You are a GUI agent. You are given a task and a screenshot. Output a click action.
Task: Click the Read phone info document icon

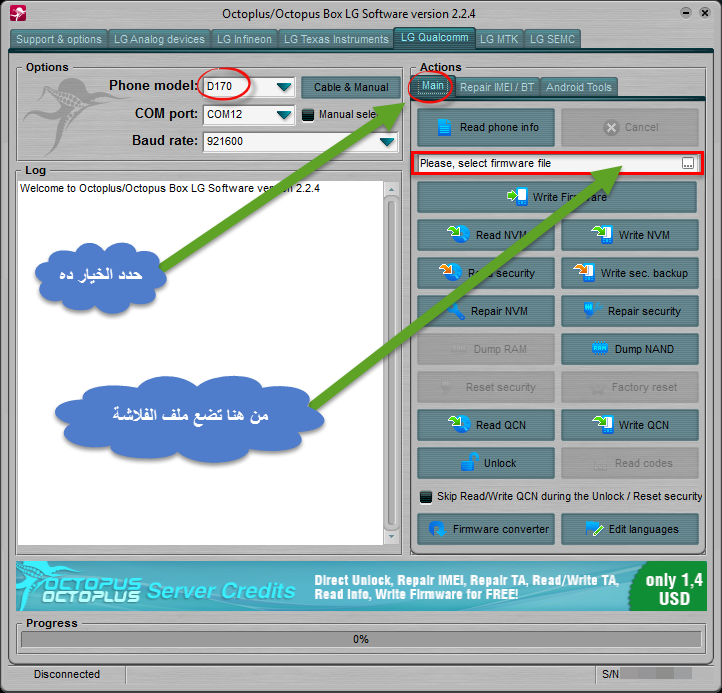[x=444, y=127]
